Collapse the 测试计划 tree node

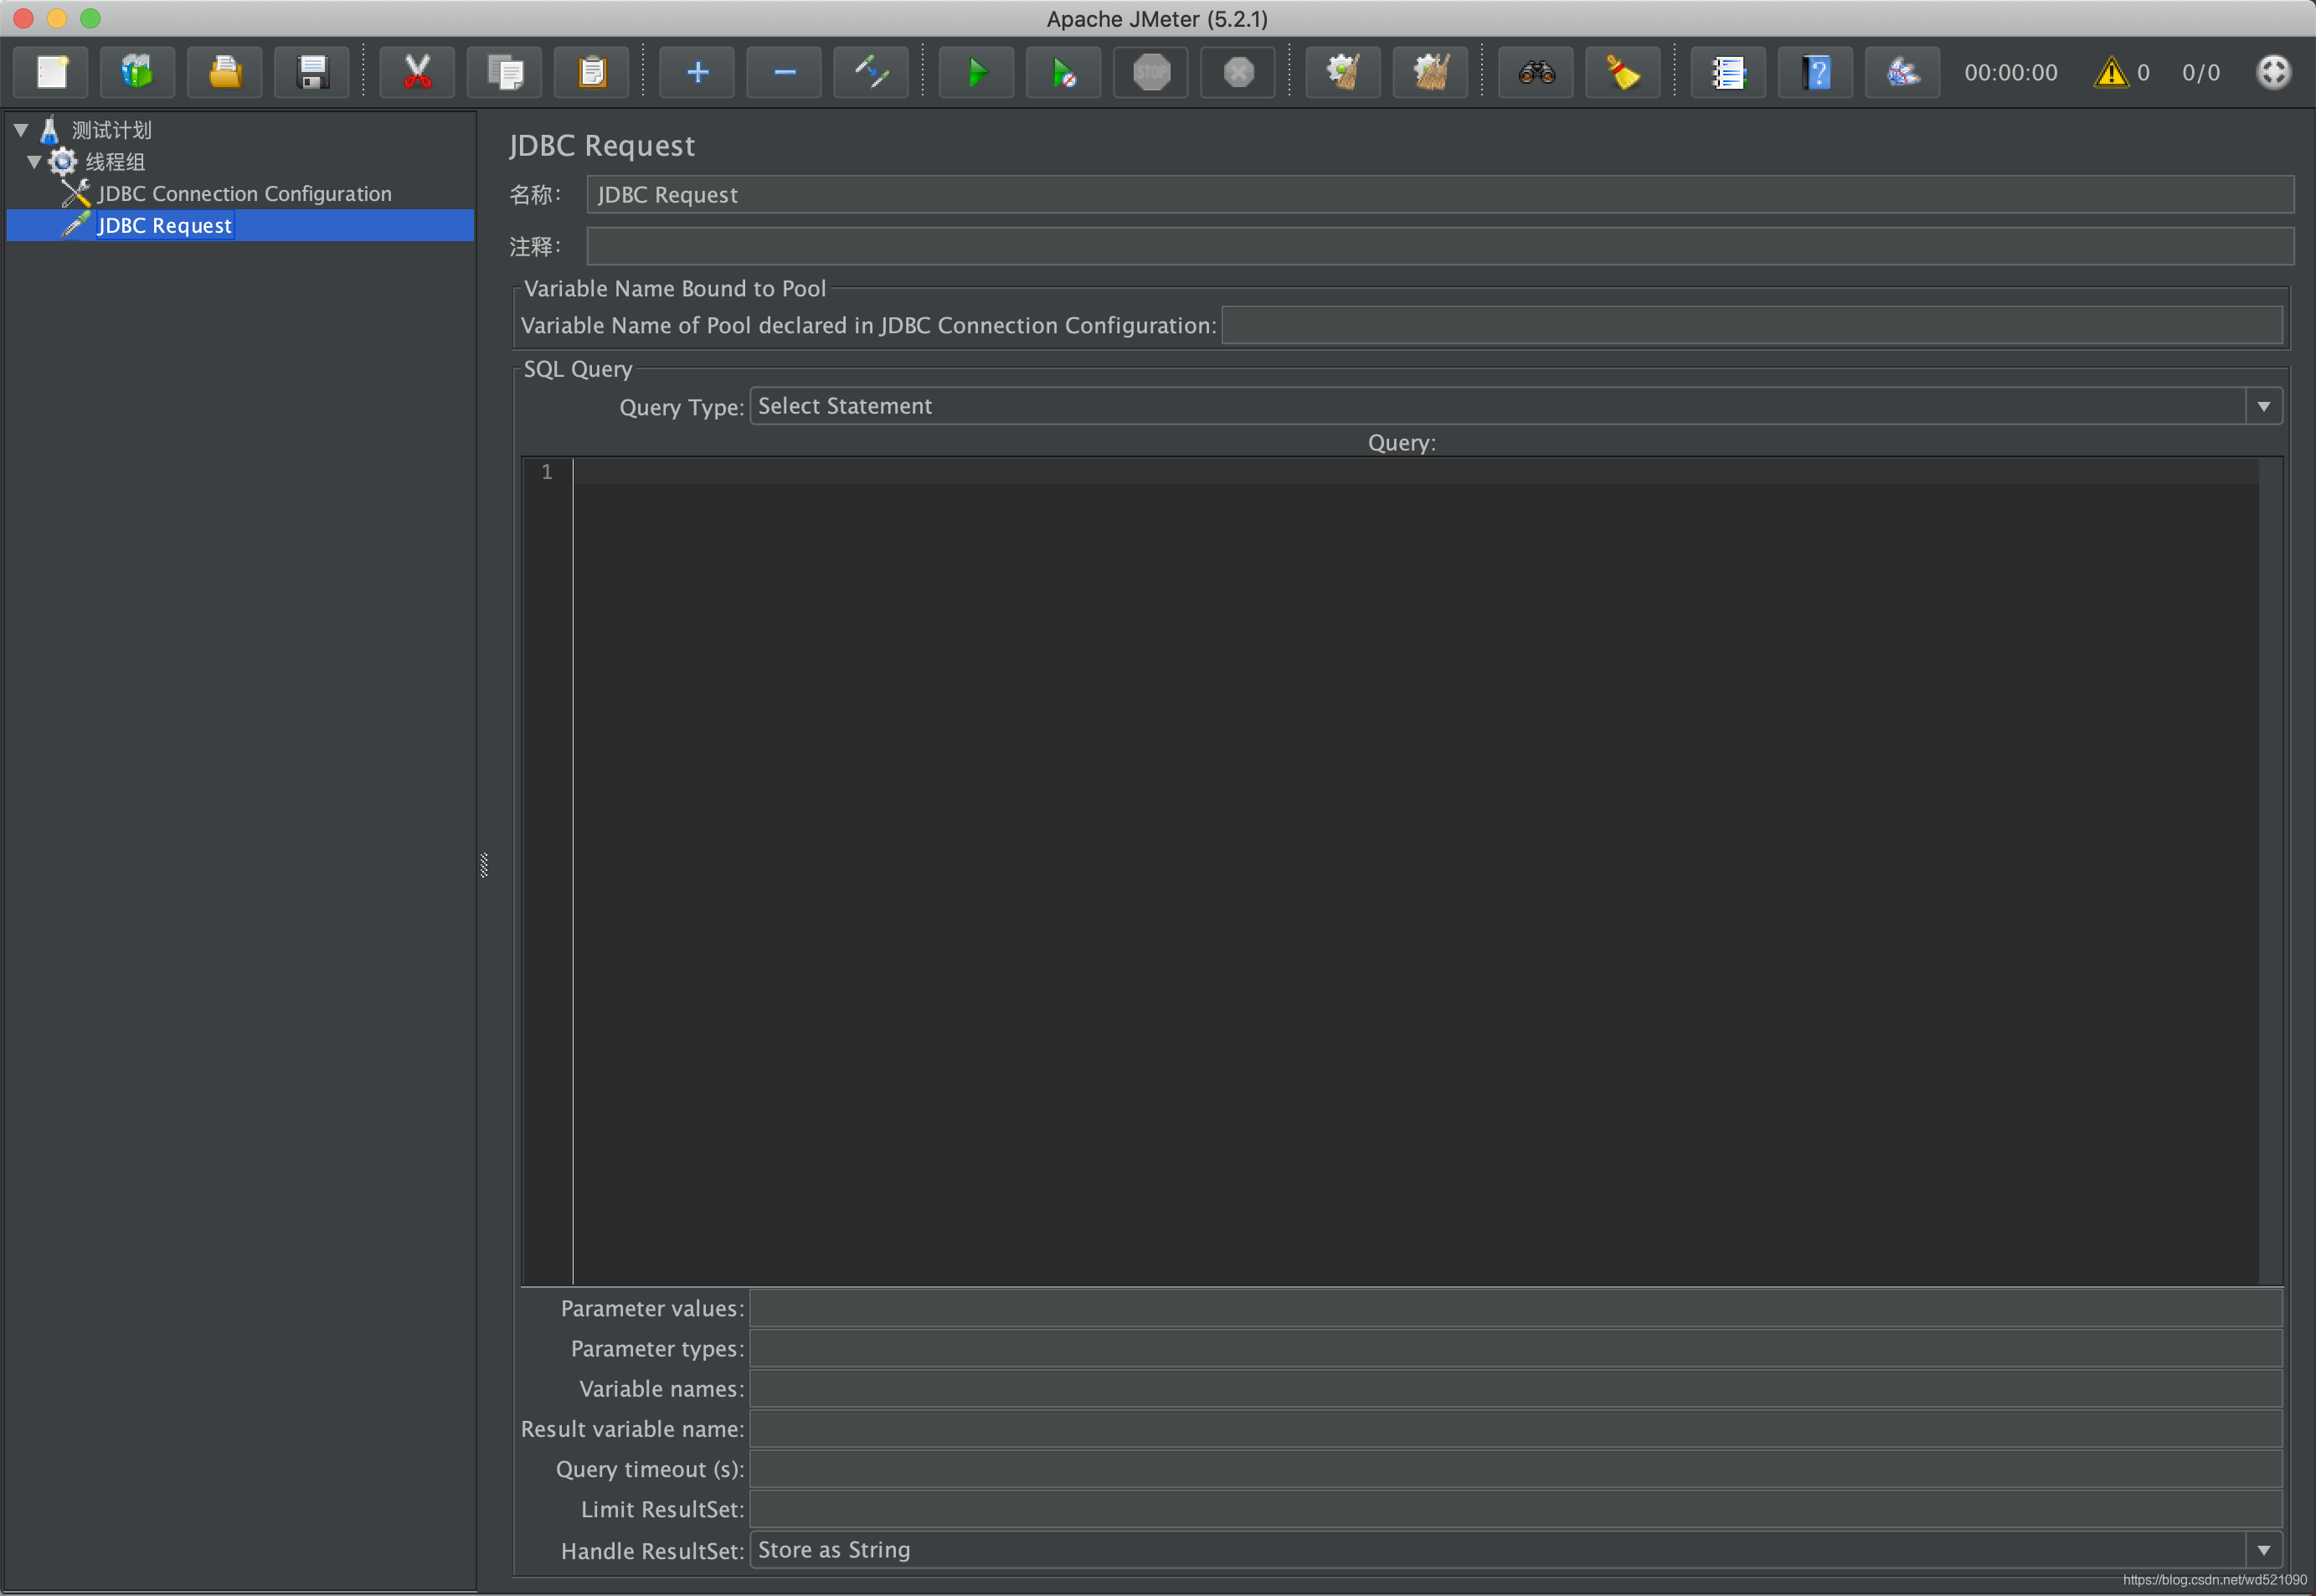click(x=21, y=130)
